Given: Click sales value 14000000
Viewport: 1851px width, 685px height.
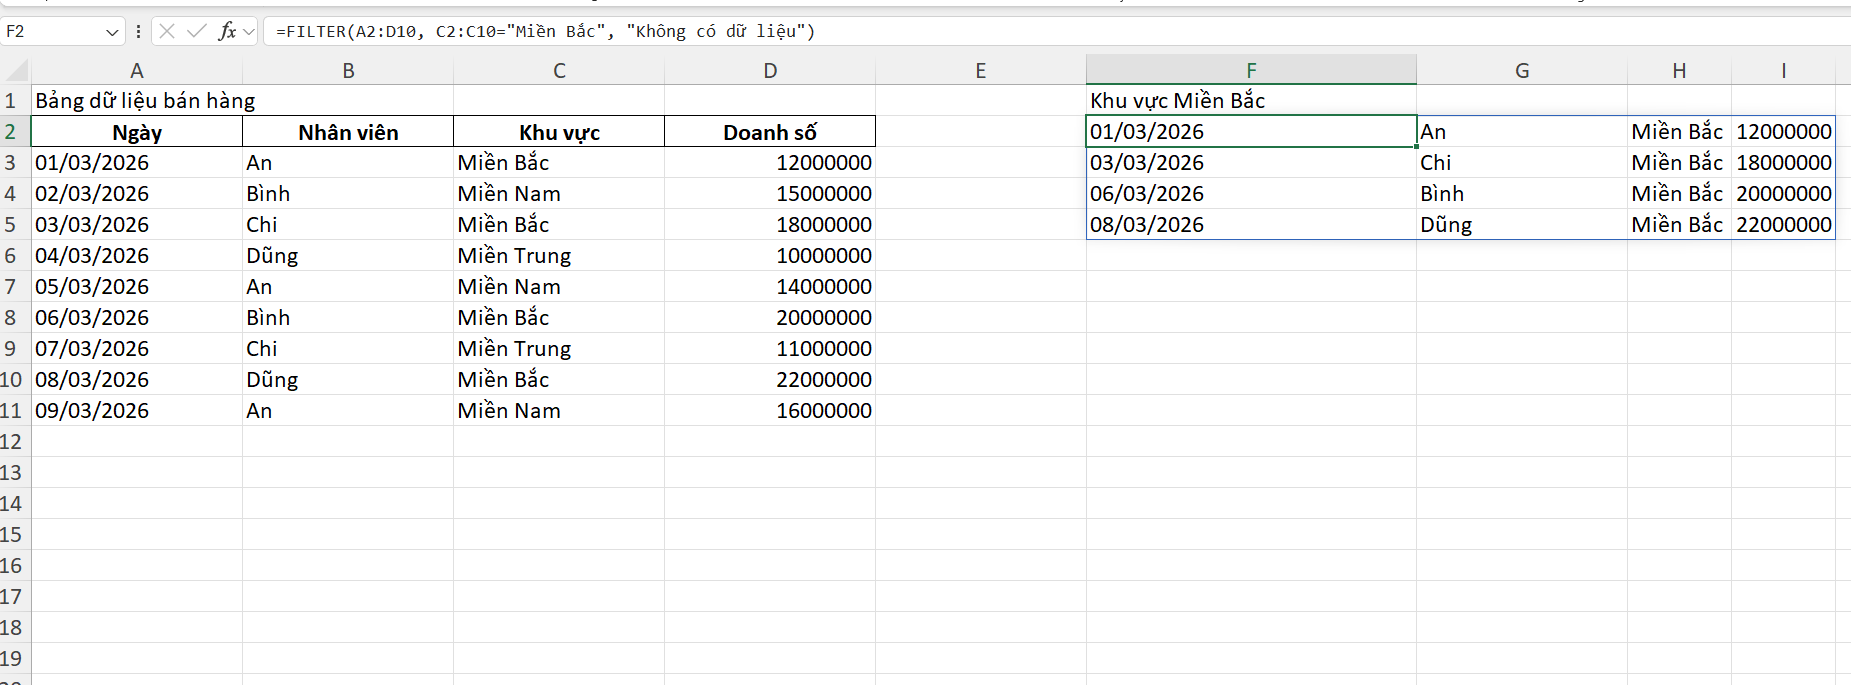Looking at the screenshot, I should point(770,287).
